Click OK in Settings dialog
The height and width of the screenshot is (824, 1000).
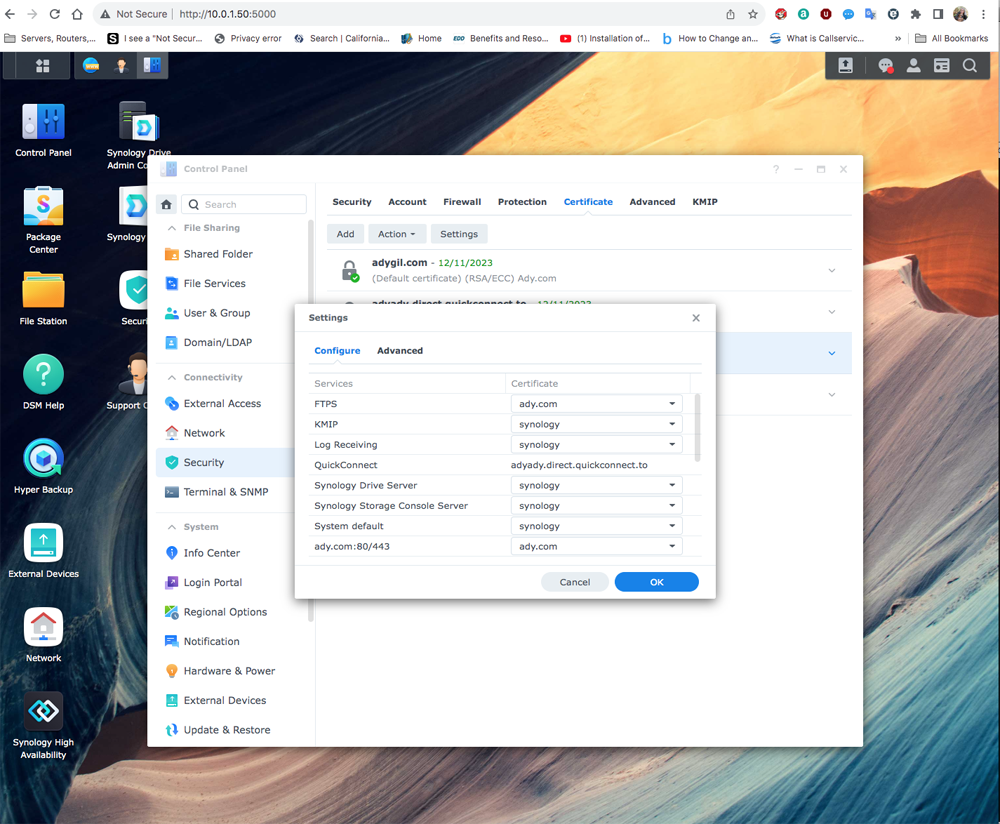click(x=656, y=582)
